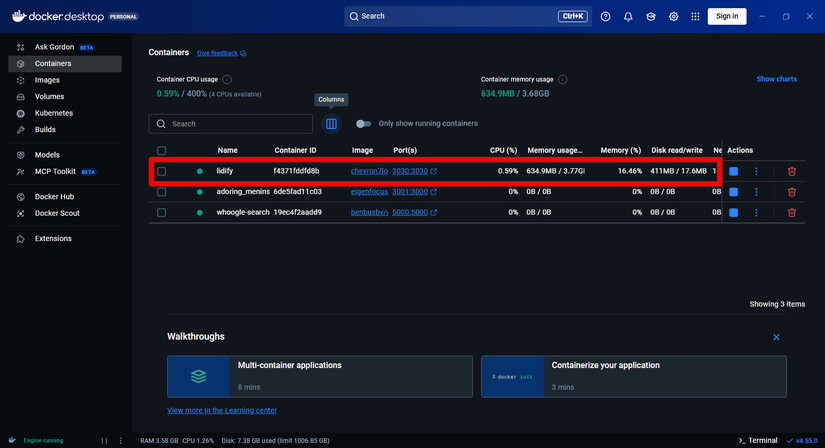This screenshot has width=825, height=448.
Task: Click View more in the Learning center
Action: coord(222,410)
